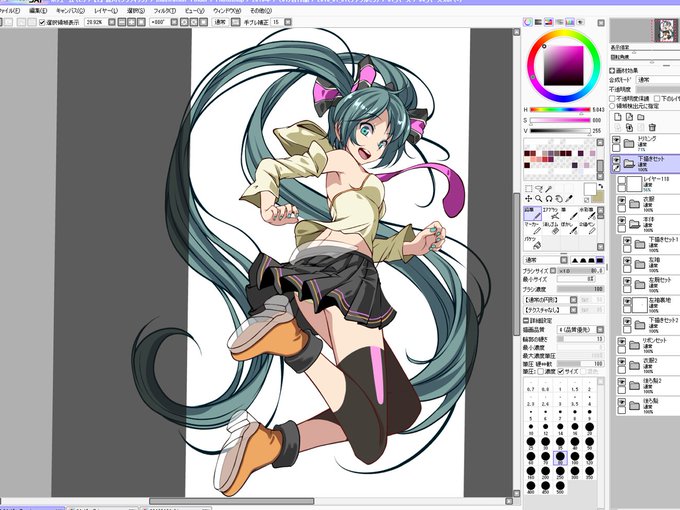Toggle the scratchpad panel icon
Screen dimensions: 680x510
point(580,22)
